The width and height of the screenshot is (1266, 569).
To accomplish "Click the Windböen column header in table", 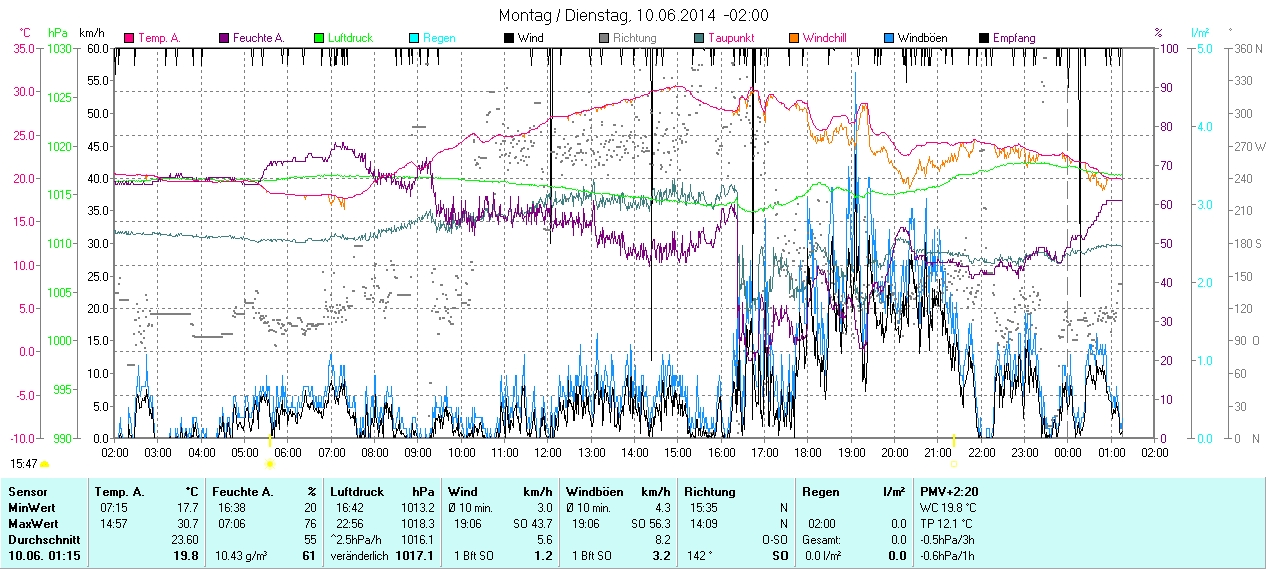I will pyautogui.click(x=595, y=492).
